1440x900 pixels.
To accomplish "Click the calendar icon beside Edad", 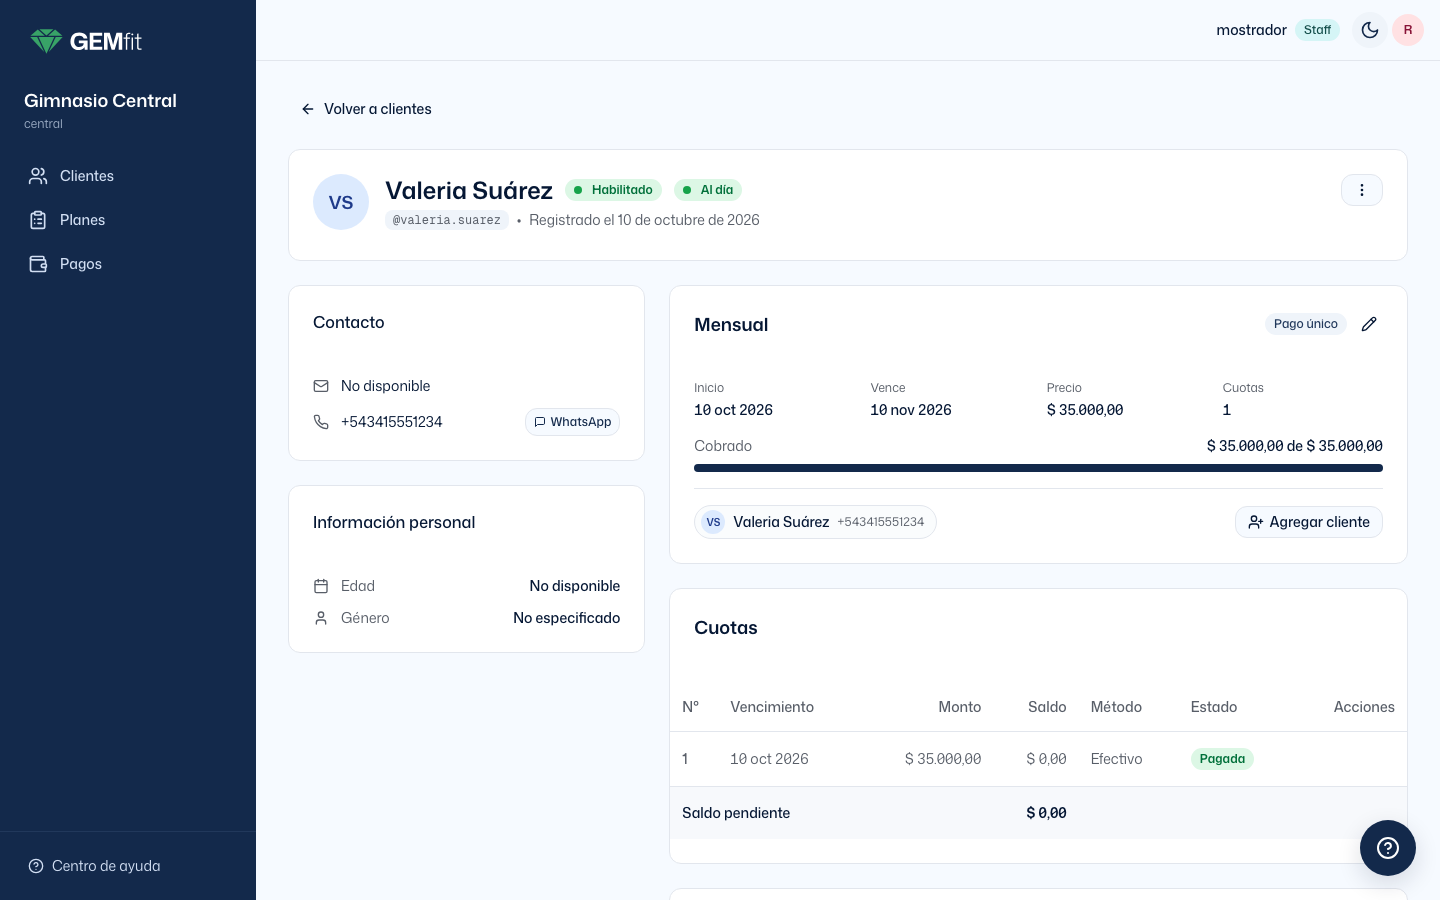I will tap(321, 586).
